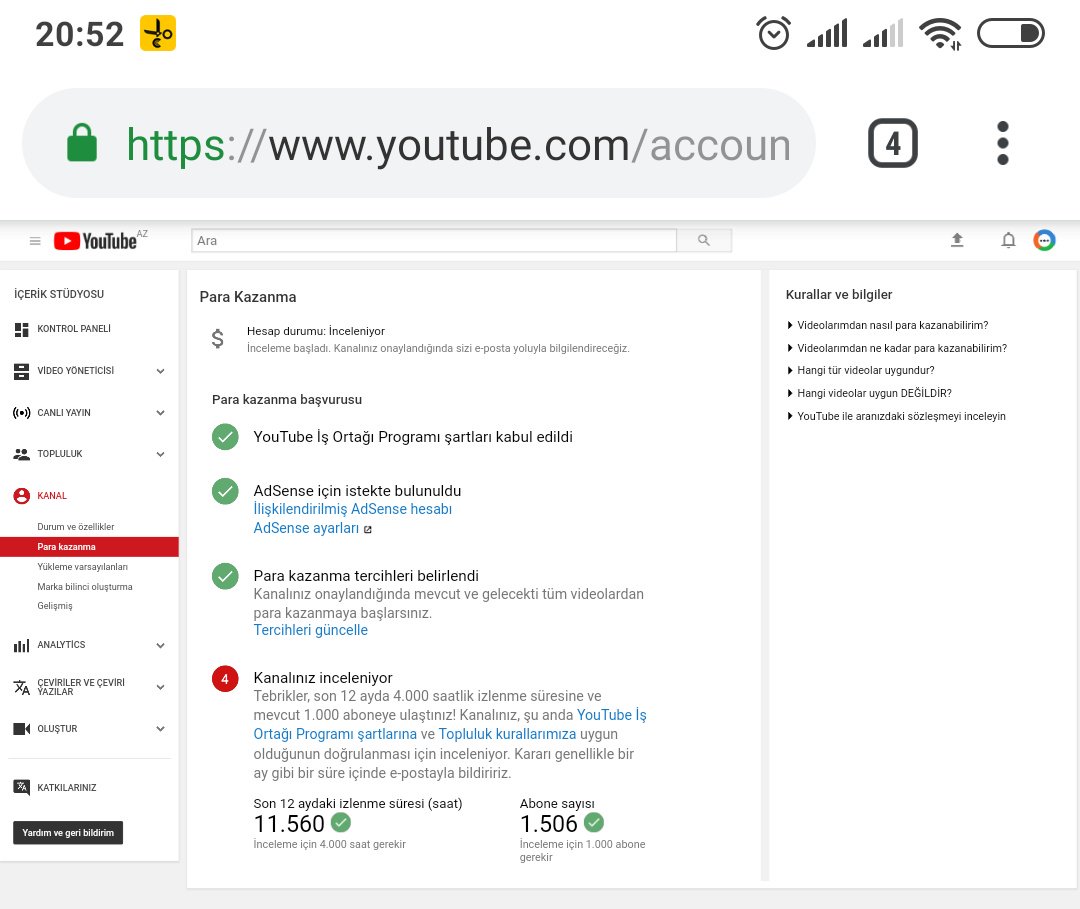This screenshot has height=909, width=1080.
Task: Tap the alarm clock status icon
Action: pos(773,33)
